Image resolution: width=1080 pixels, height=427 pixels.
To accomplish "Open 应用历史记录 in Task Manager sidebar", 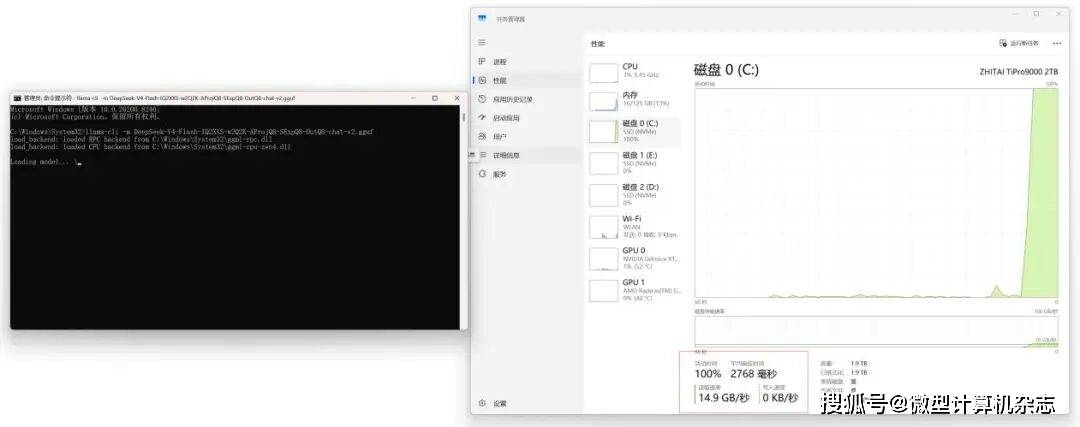I will 527,99.
